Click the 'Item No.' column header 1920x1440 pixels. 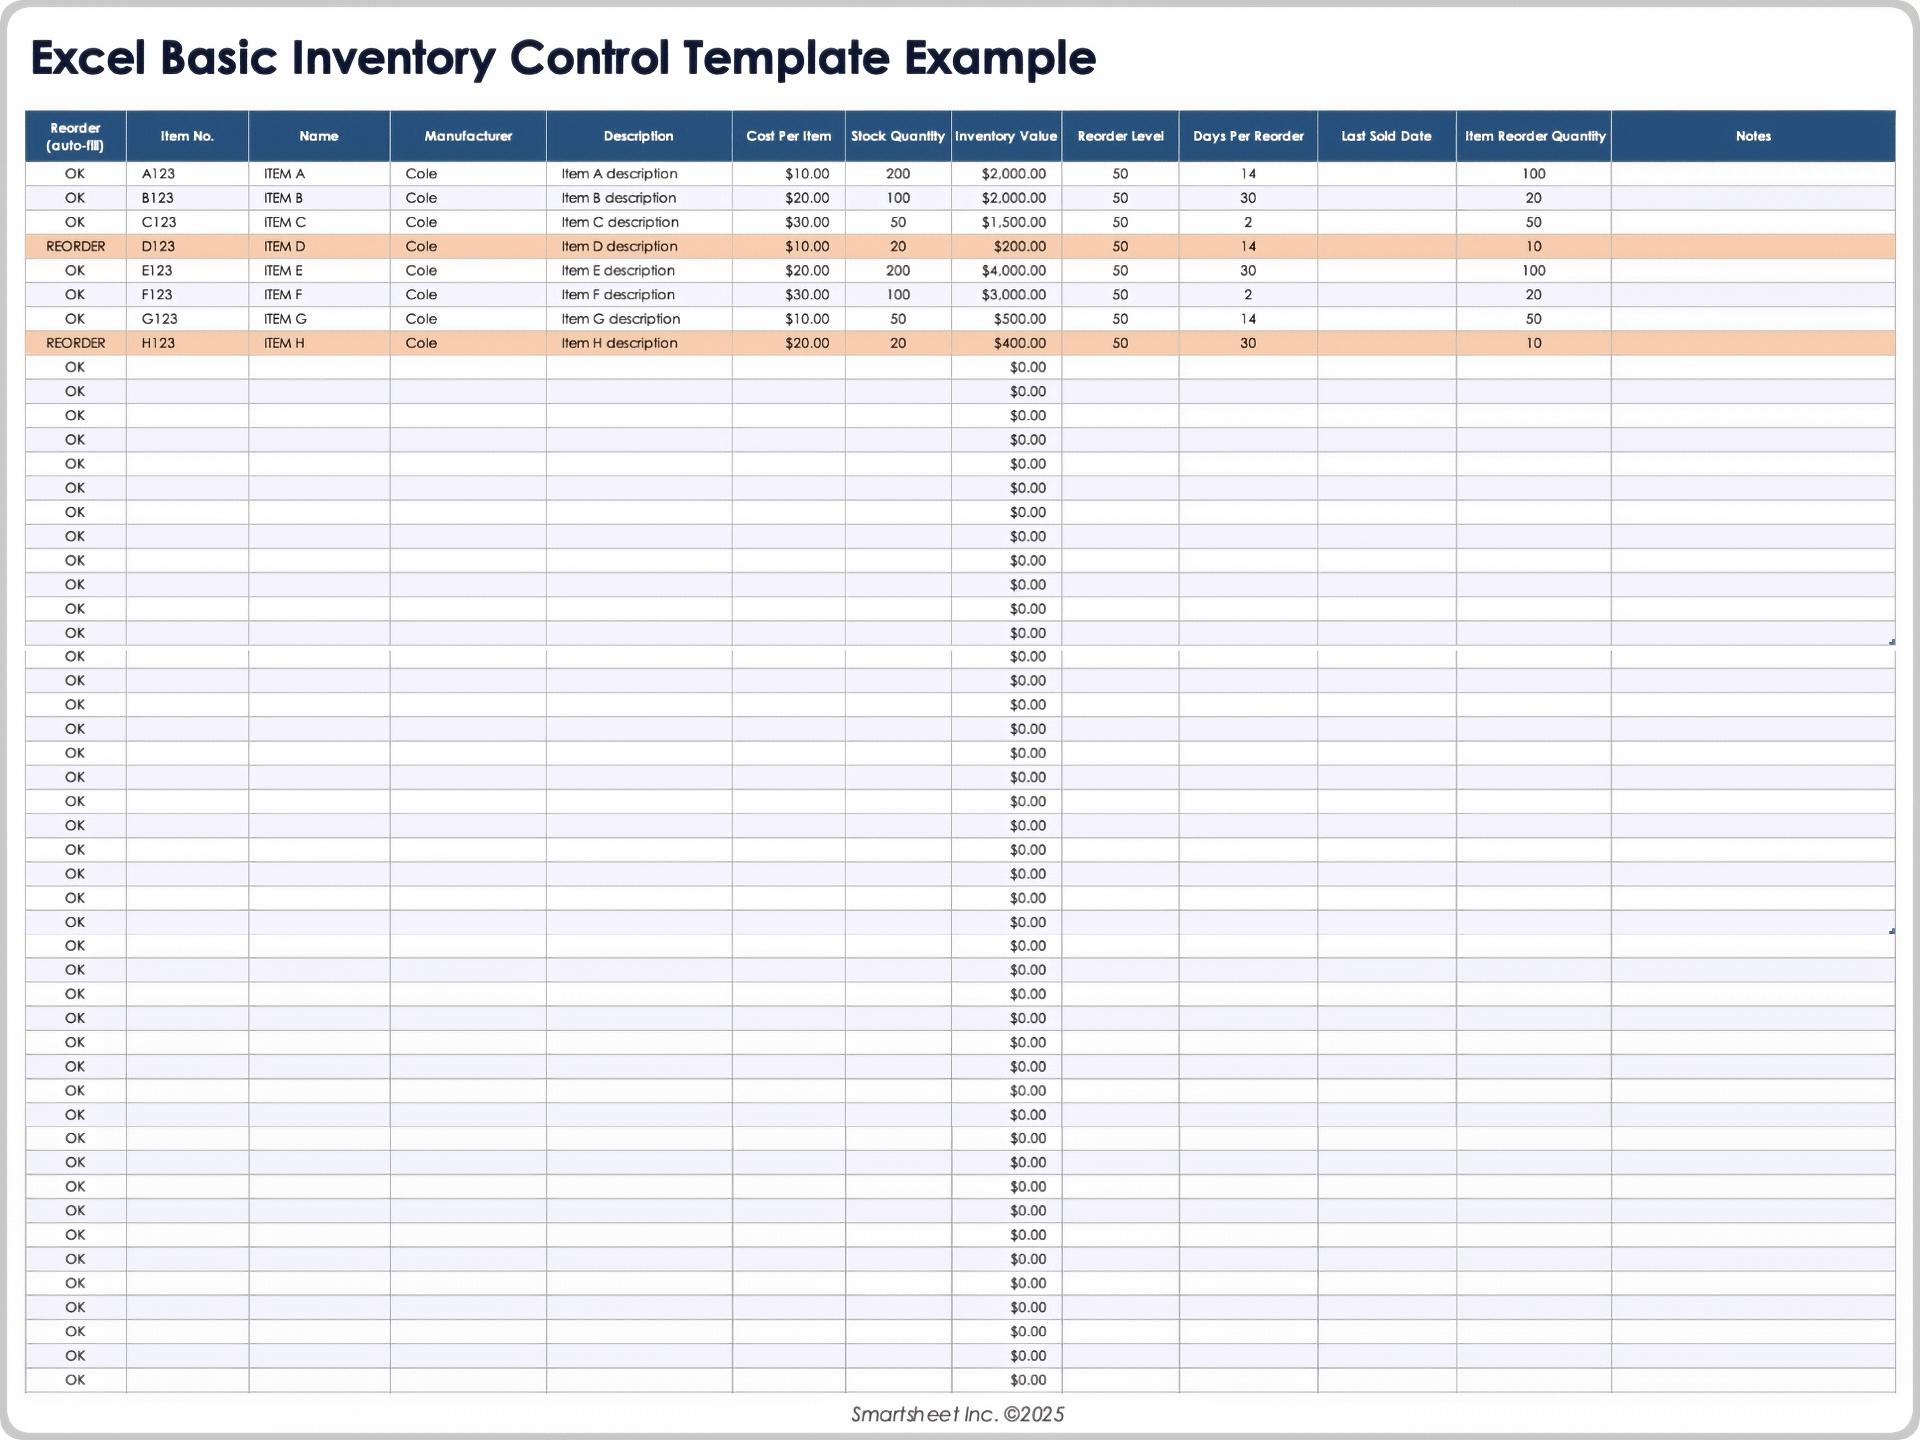[x=187, y=135]
